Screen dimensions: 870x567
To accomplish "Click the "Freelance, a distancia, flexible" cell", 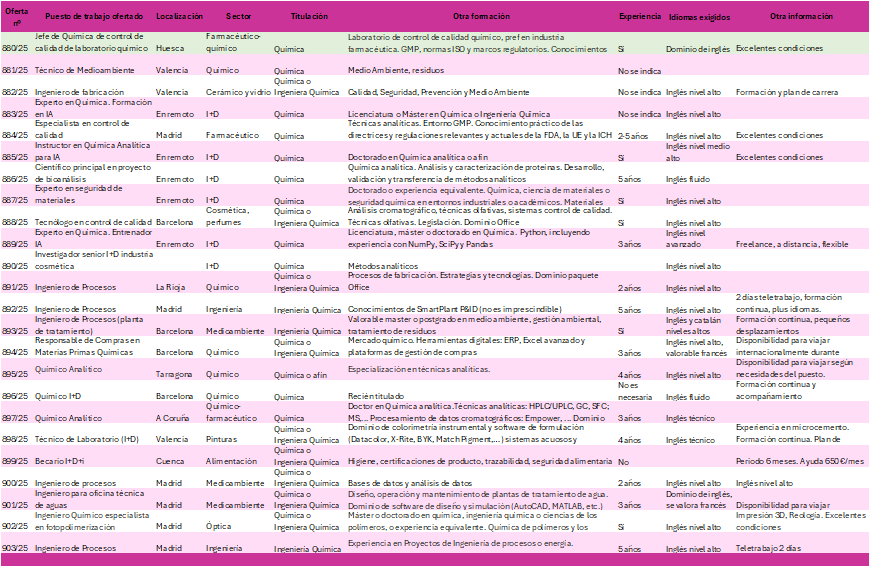I will (792, 244).
